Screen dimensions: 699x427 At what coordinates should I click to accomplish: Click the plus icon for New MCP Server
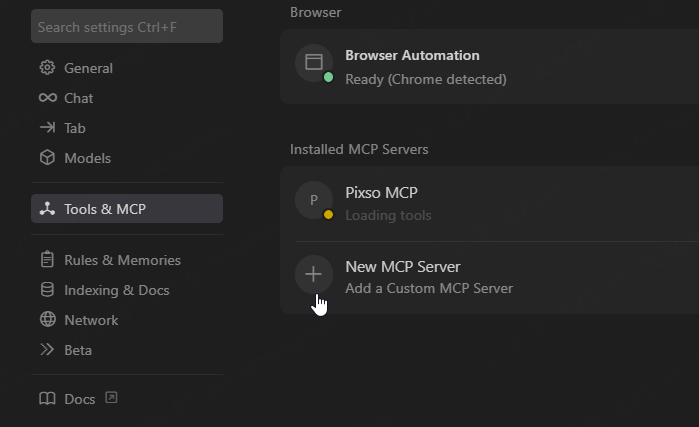(x=313, y=274)
